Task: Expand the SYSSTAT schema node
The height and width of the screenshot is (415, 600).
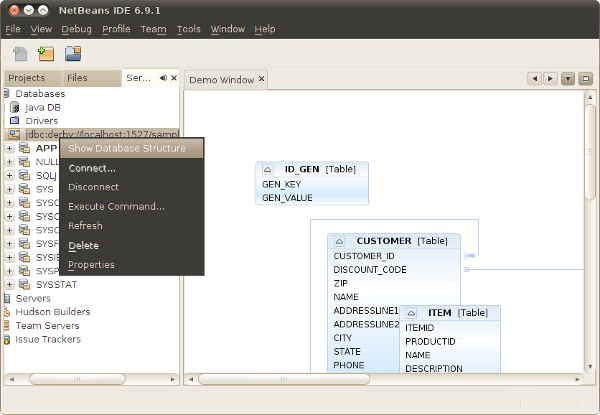Action: (x=9, y=284)
